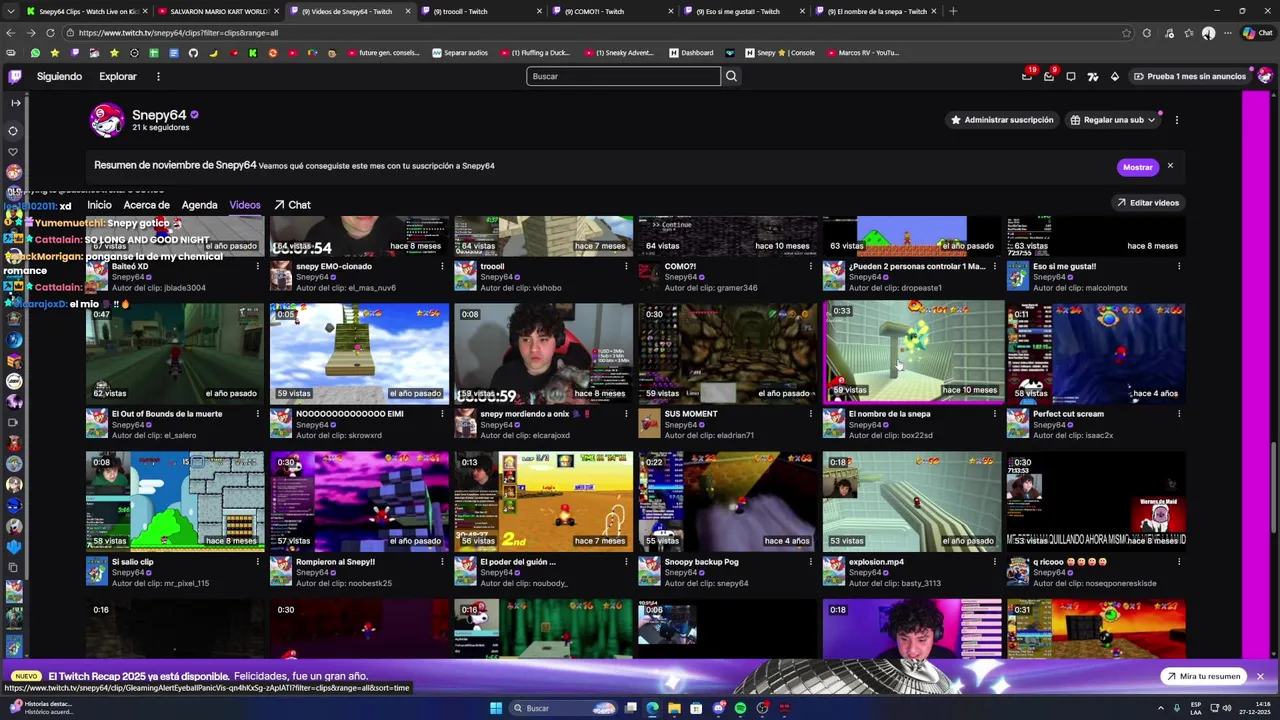Click Administrar suscripción button
The width and height of the screenshot is (1280, 720).
pos(1001,120)
